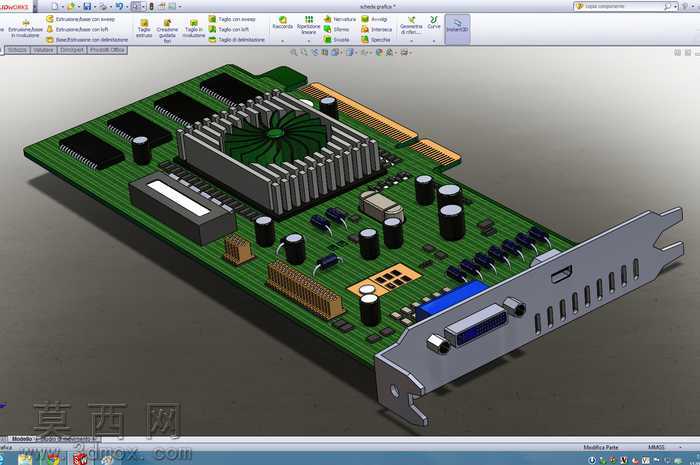Screen dimensions: 700x465
Task: Open Creazione guidata fori tool
Action: tap(167, 30)
